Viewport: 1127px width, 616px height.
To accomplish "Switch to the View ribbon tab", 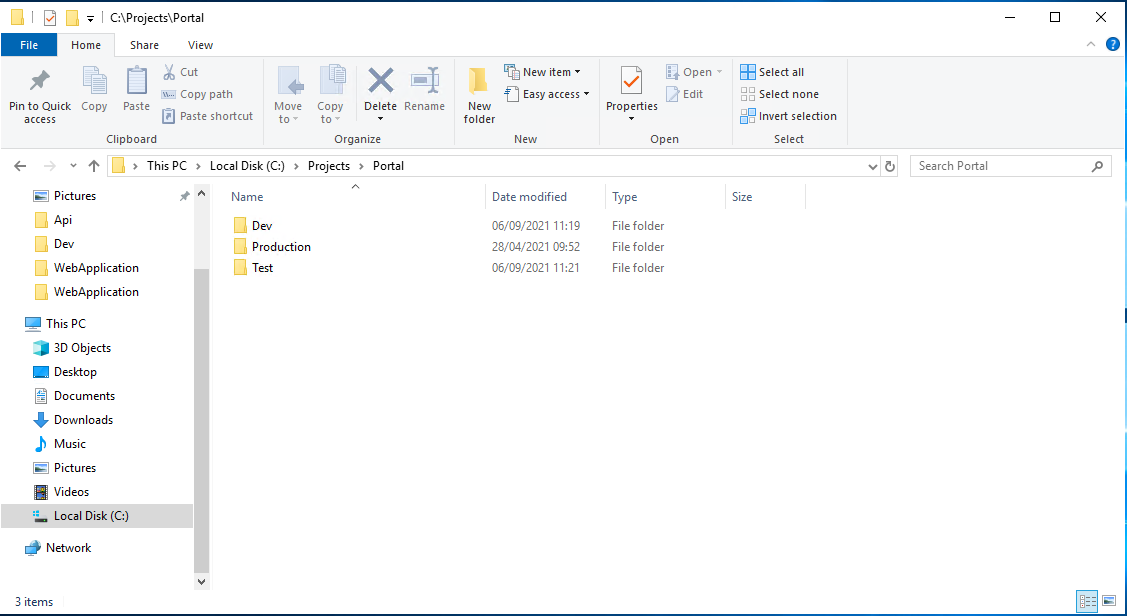I will tap(200, 45).
